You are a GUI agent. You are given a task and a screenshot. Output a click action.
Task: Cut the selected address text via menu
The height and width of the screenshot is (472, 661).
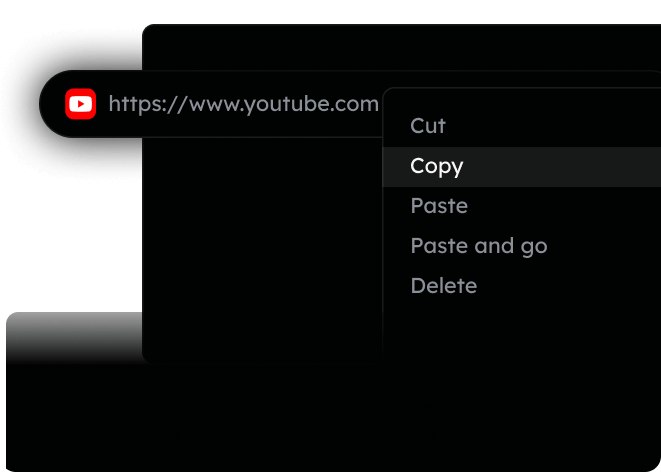428,126
